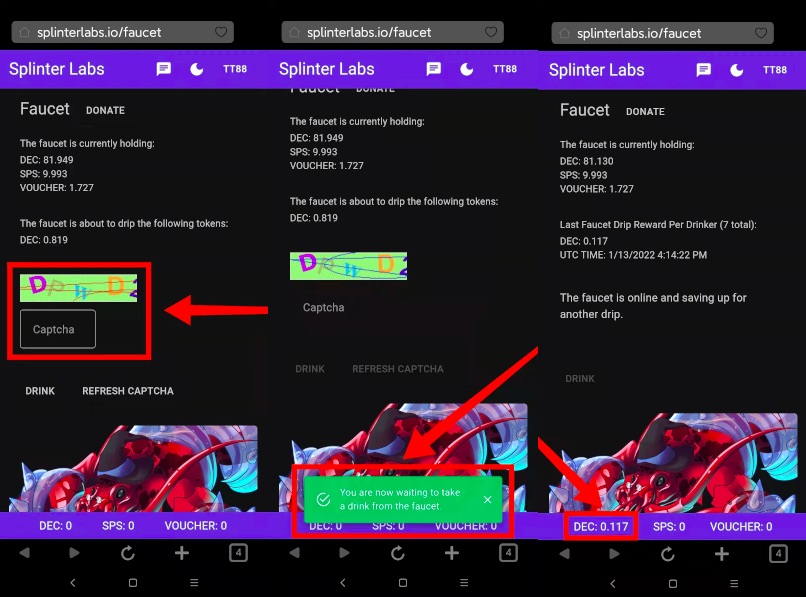Screen dimensions: 806x597
Task: Click Splinter Labs title on the DEC 81.130 page
Action: (x=596, y=70)
